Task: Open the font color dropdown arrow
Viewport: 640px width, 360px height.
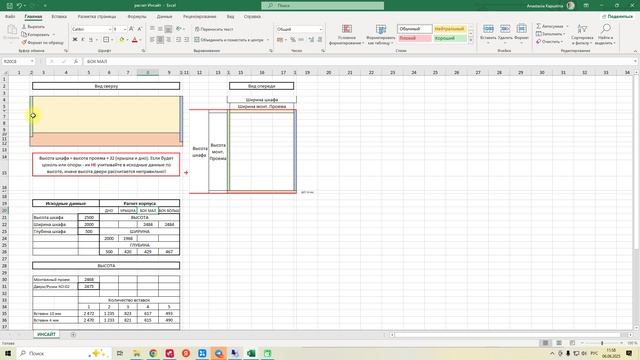Action: click(x=140, y=40)
